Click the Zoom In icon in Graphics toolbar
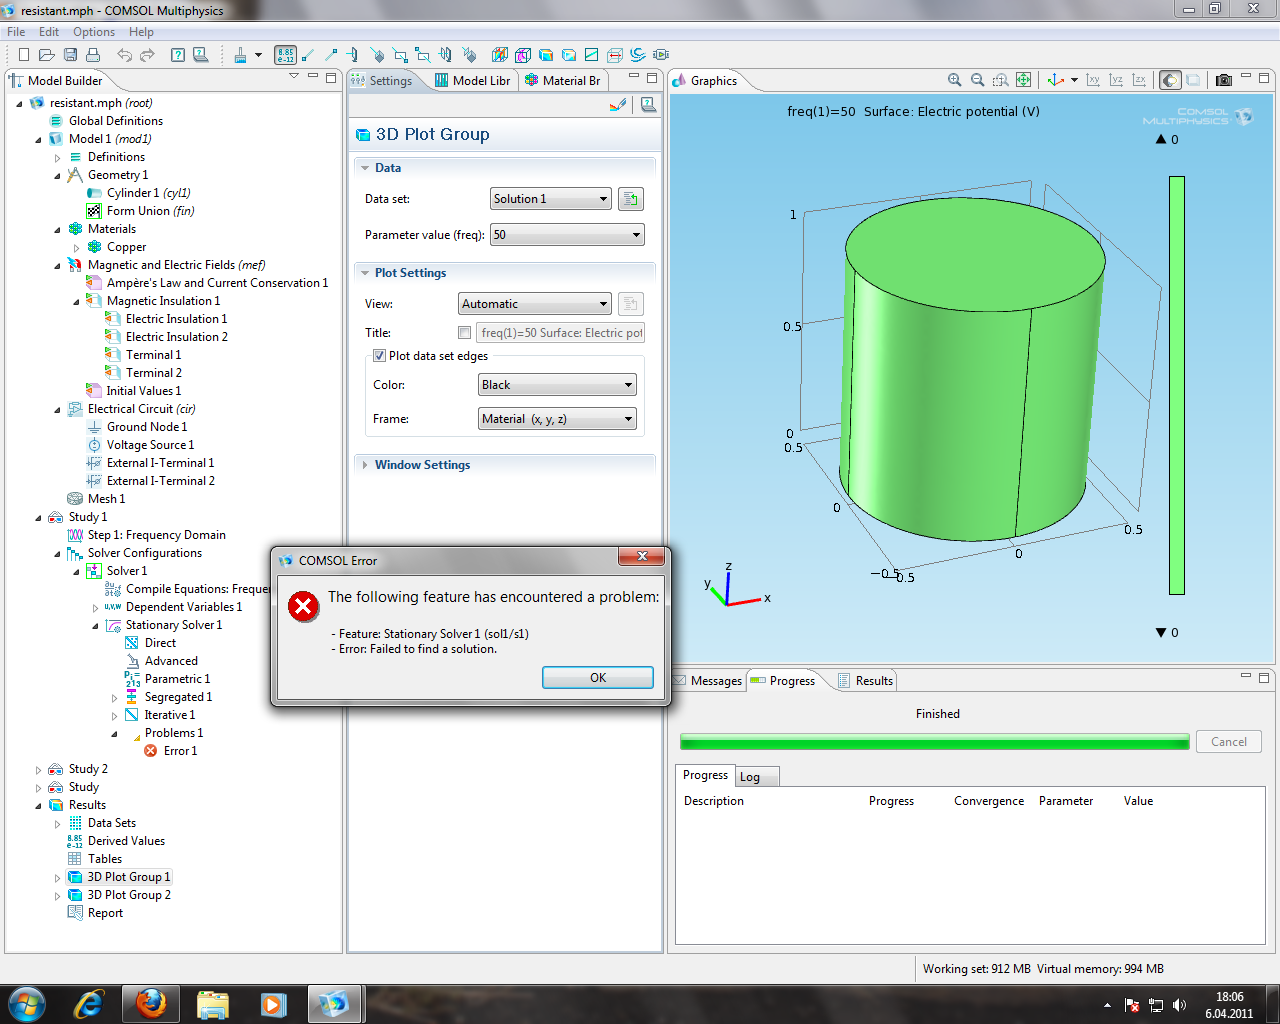This screenshot has width=1280, height=1024. pyautogui.click(x=954, y=80)
